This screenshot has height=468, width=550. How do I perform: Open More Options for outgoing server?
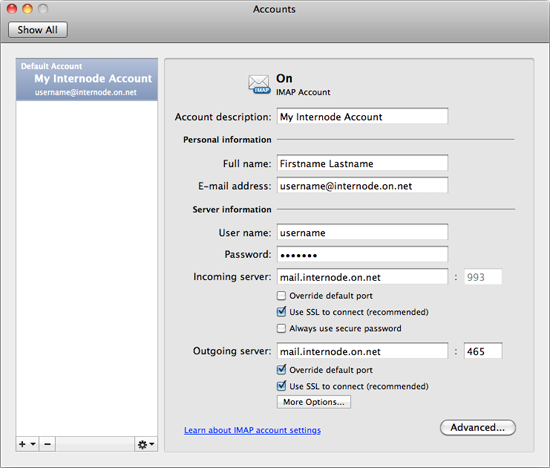[314, 402]
